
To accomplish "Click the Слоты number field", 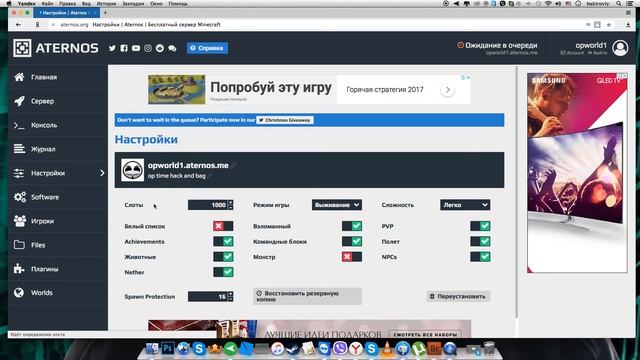I will click(208, 205).
